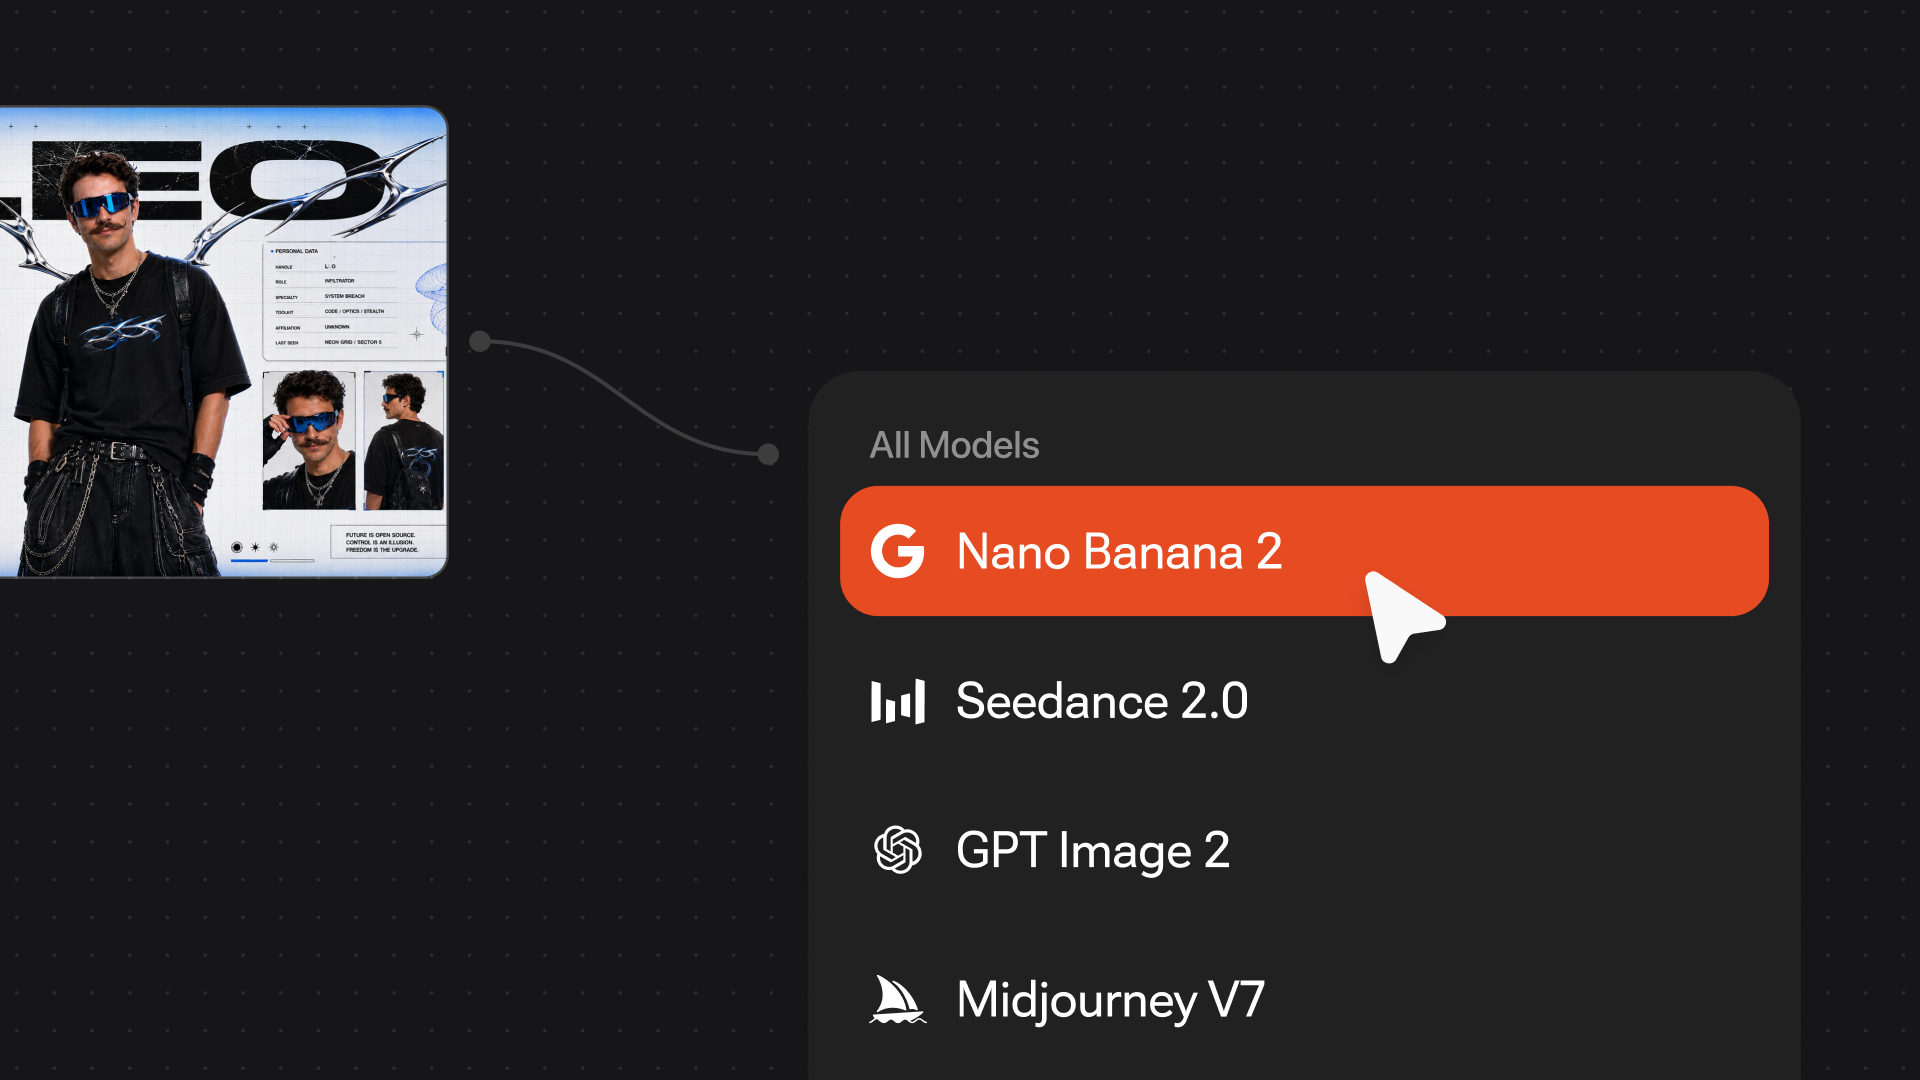
Task: Click the close-up portrait with sunglasses photo
Action: pyautogui.click(x=309, y=440)
